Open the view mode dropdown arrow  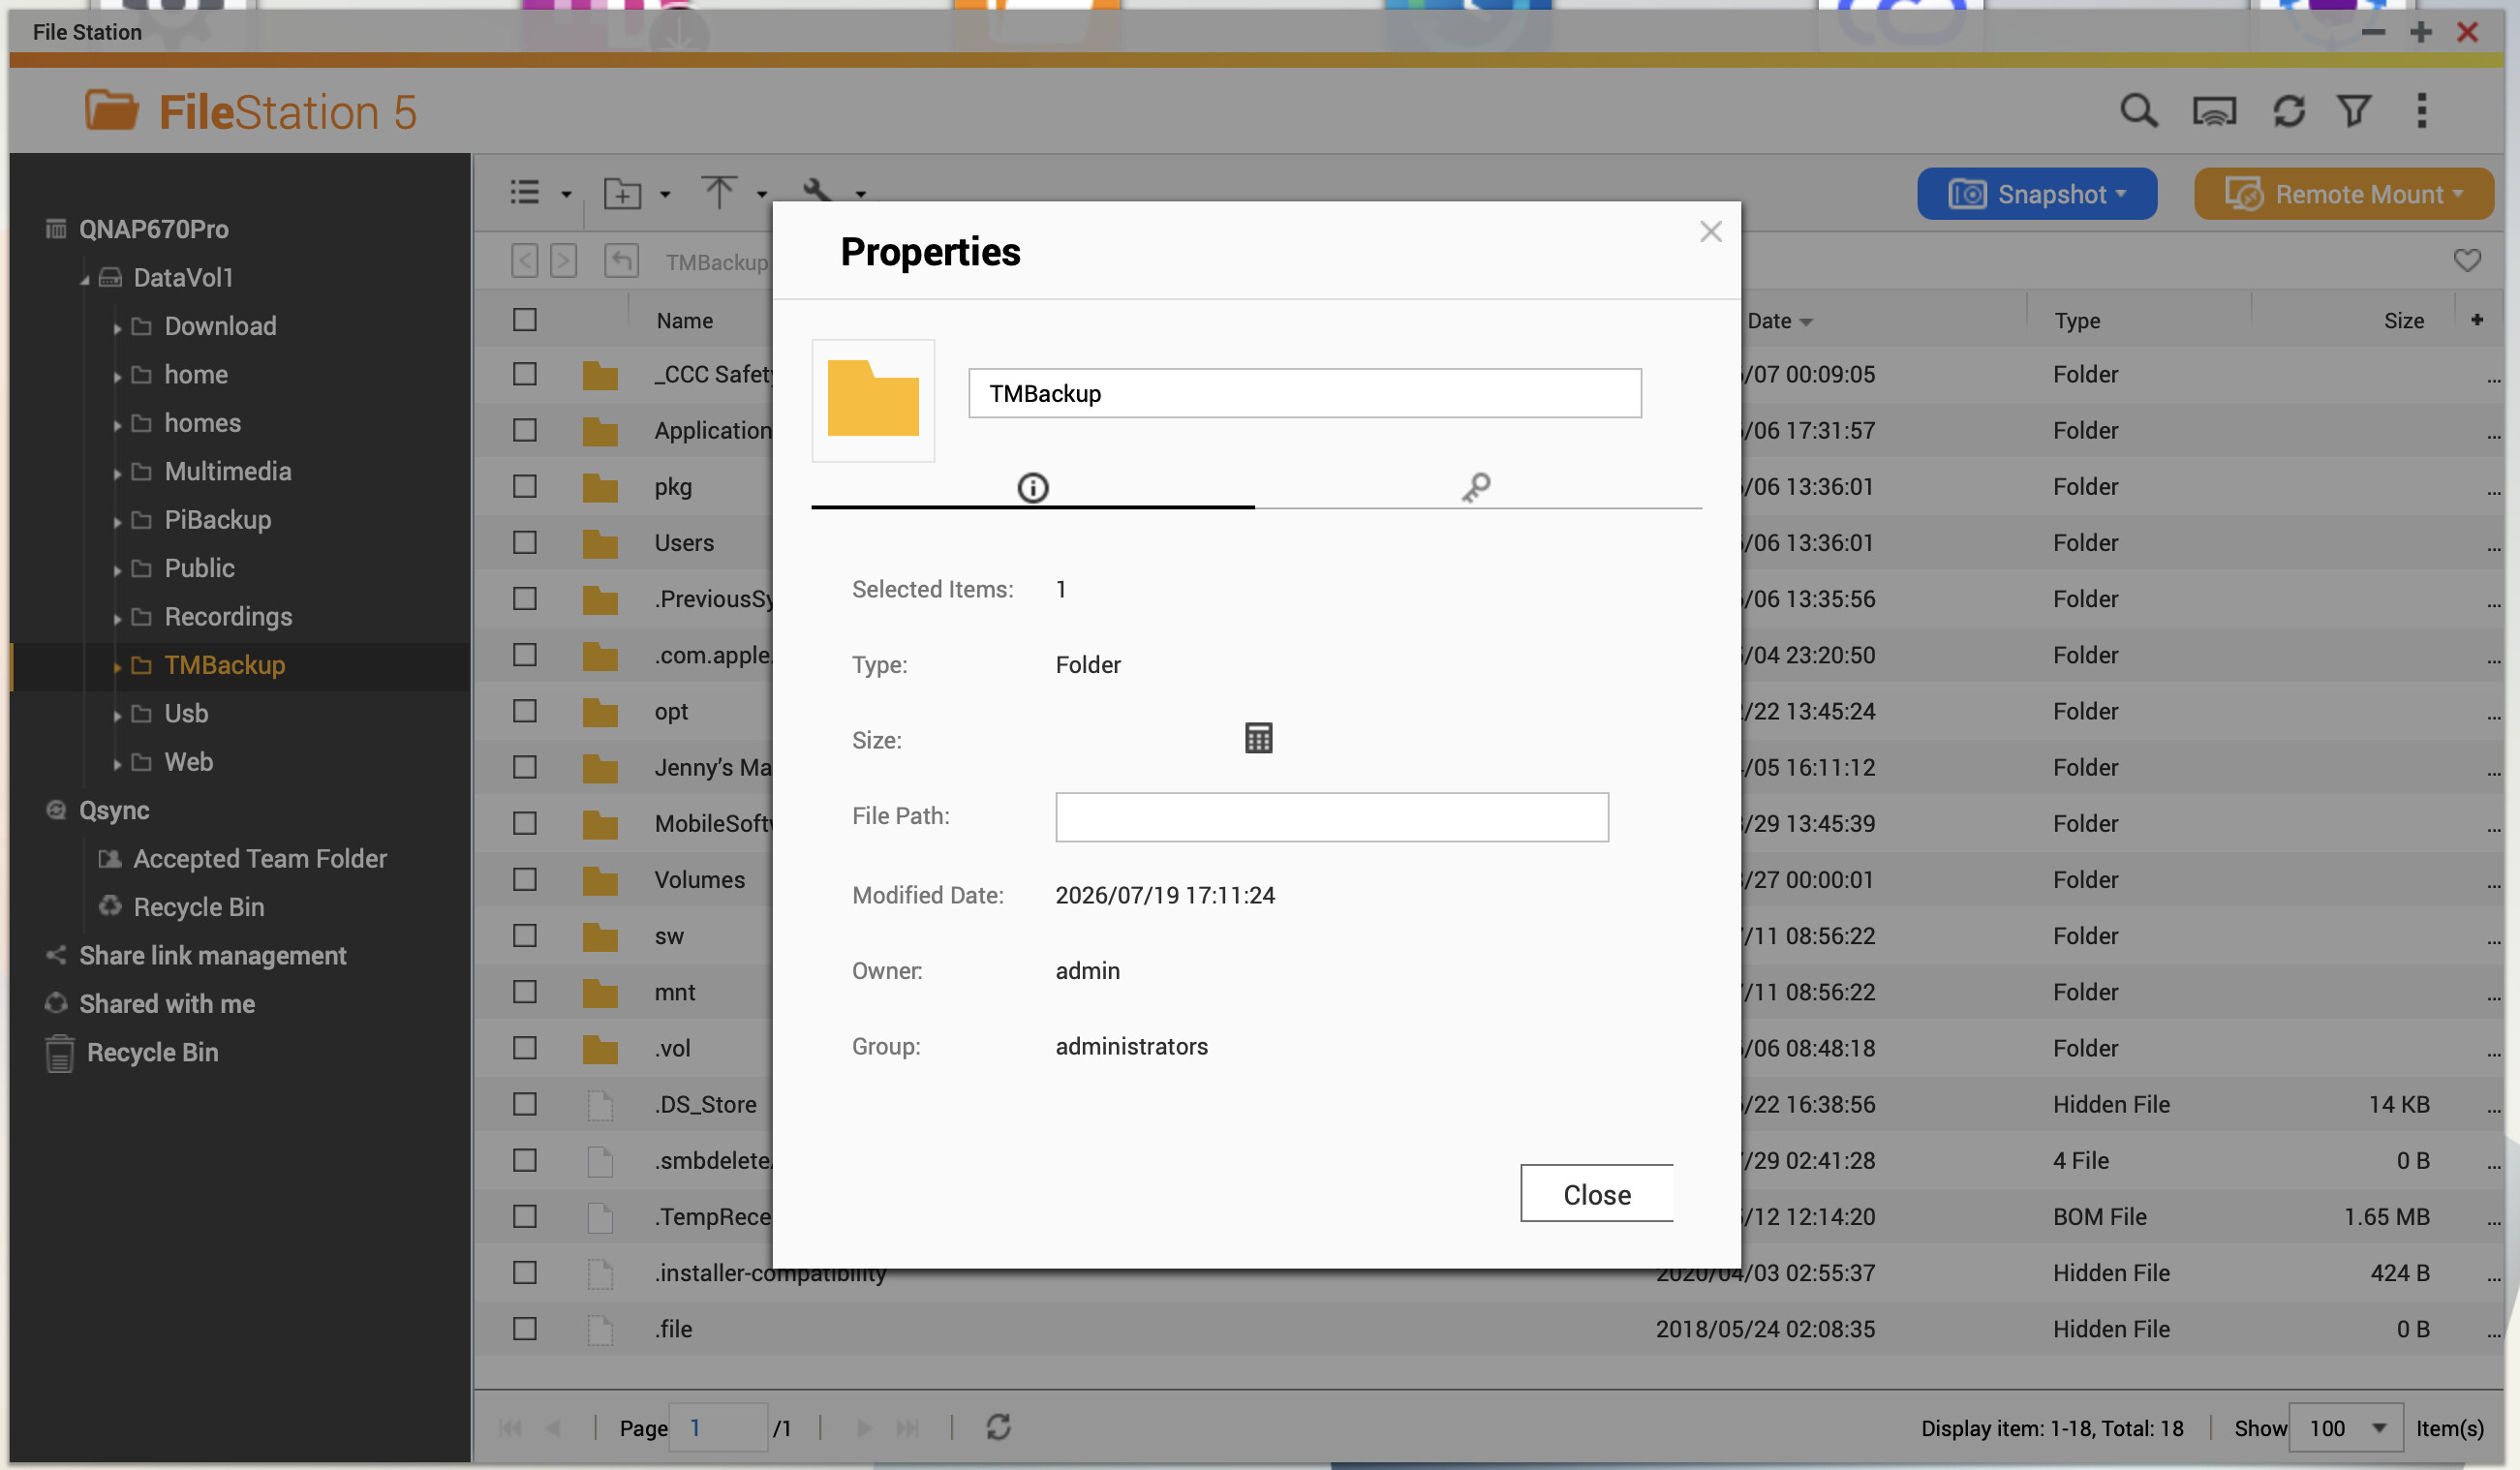pyautogui.click(x=566, y=194)
